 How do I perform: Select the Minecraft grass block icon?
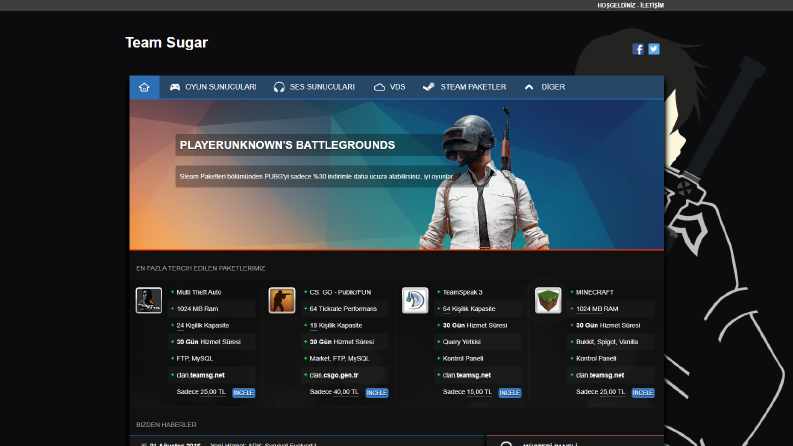point(548,300)
